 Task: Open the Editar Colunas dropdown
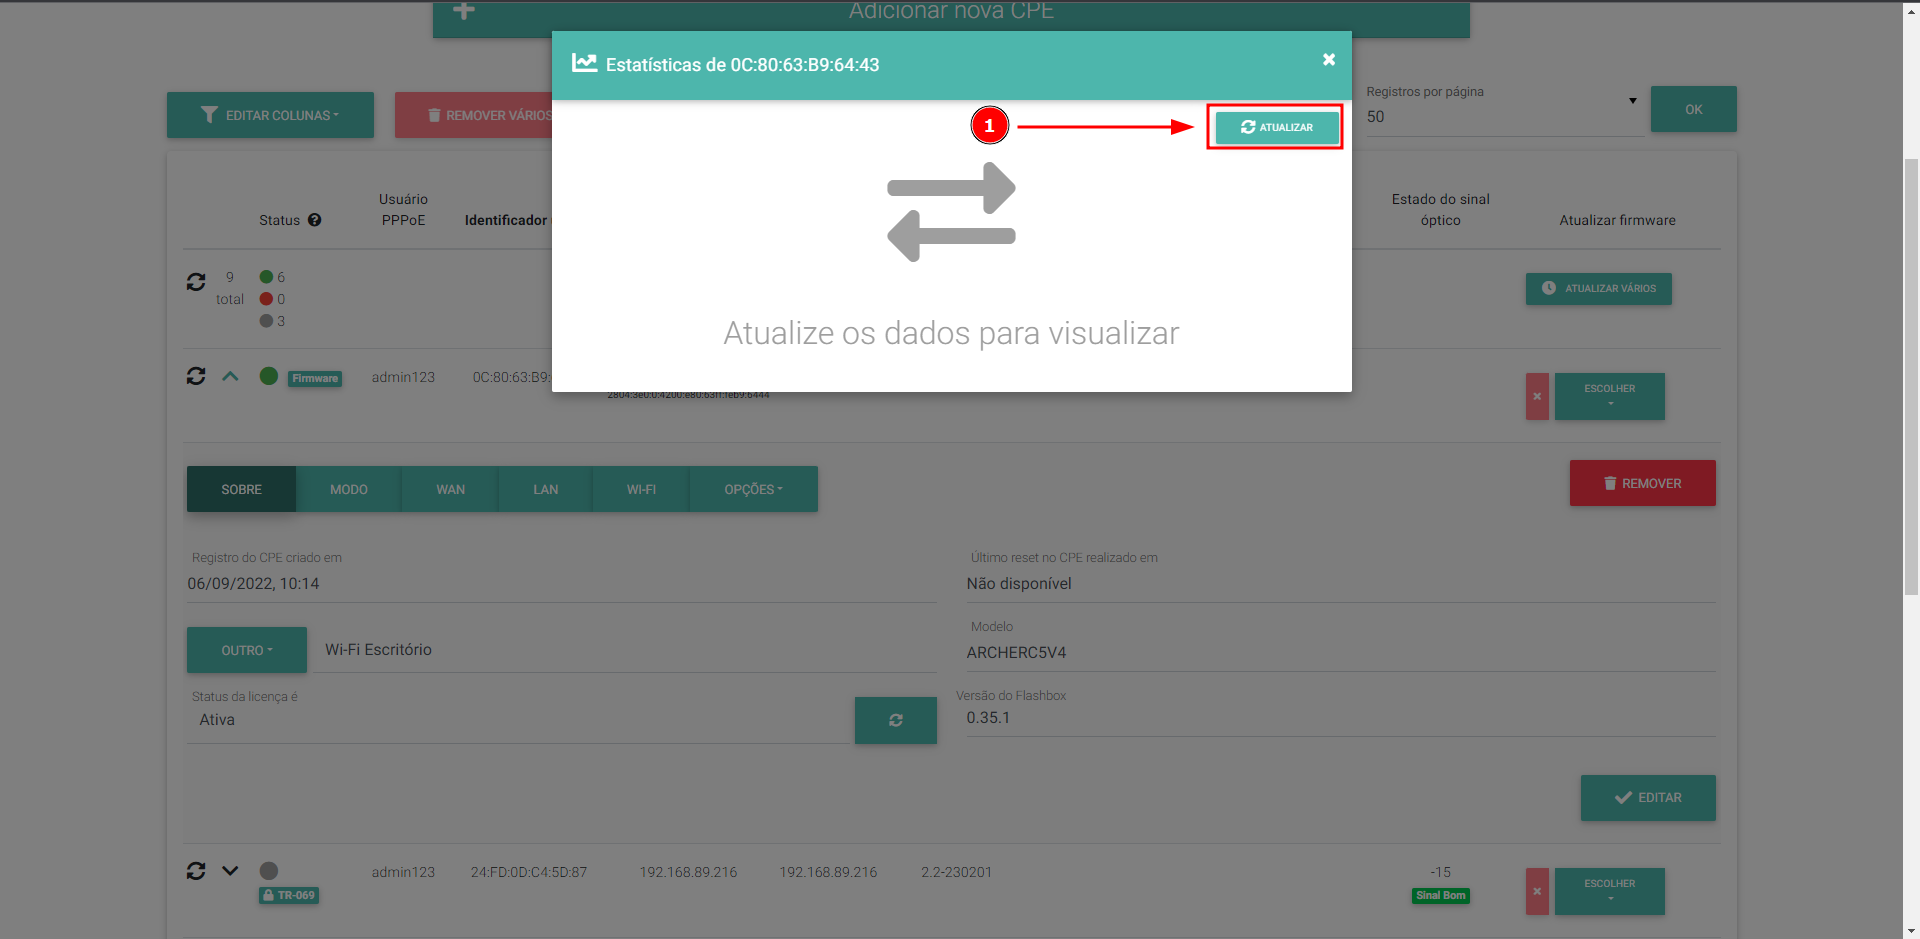[x=270, y=115]
